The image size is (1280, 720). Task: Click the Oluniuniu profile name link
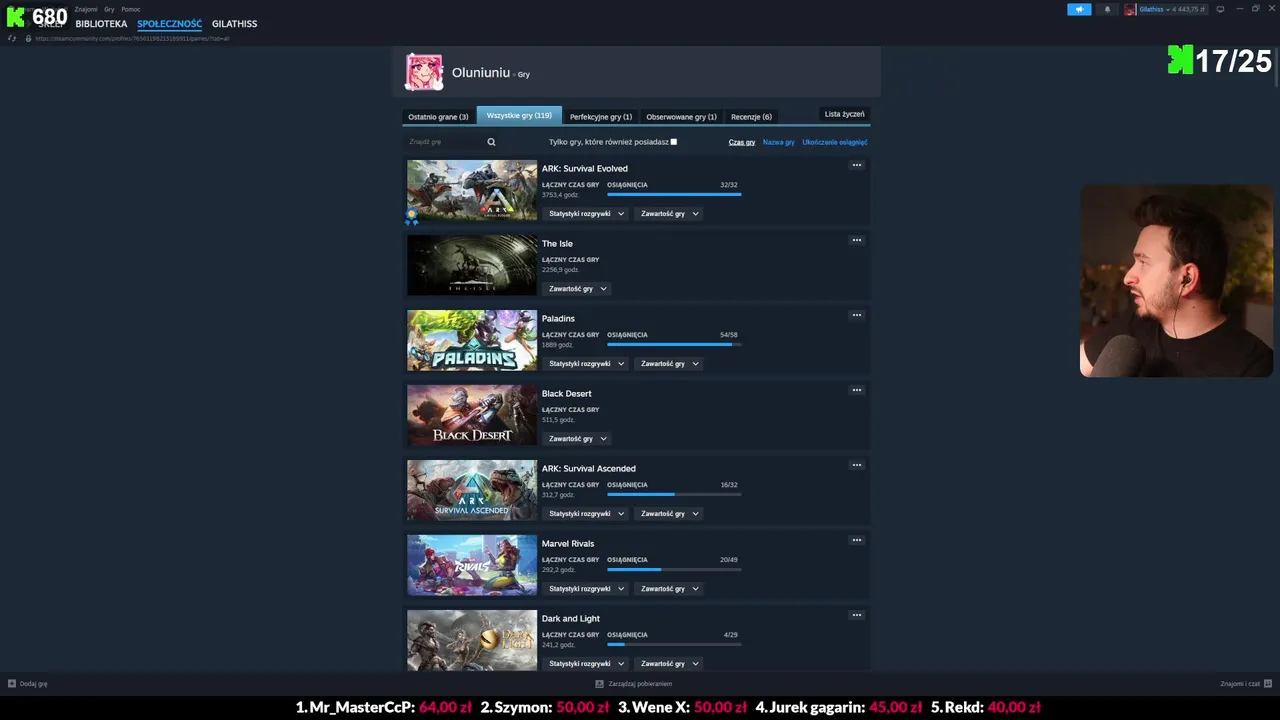481,73
